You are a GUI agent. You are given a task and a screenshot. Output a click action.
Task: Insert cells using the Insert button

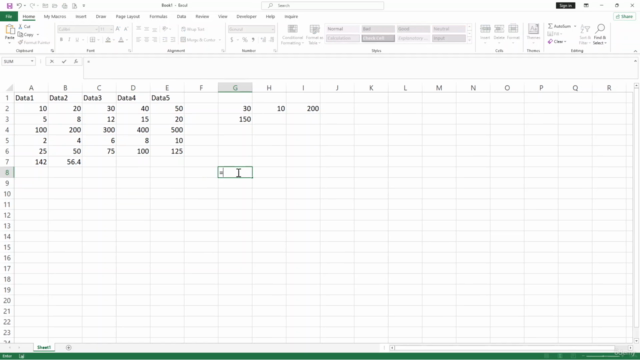(485, 33)
